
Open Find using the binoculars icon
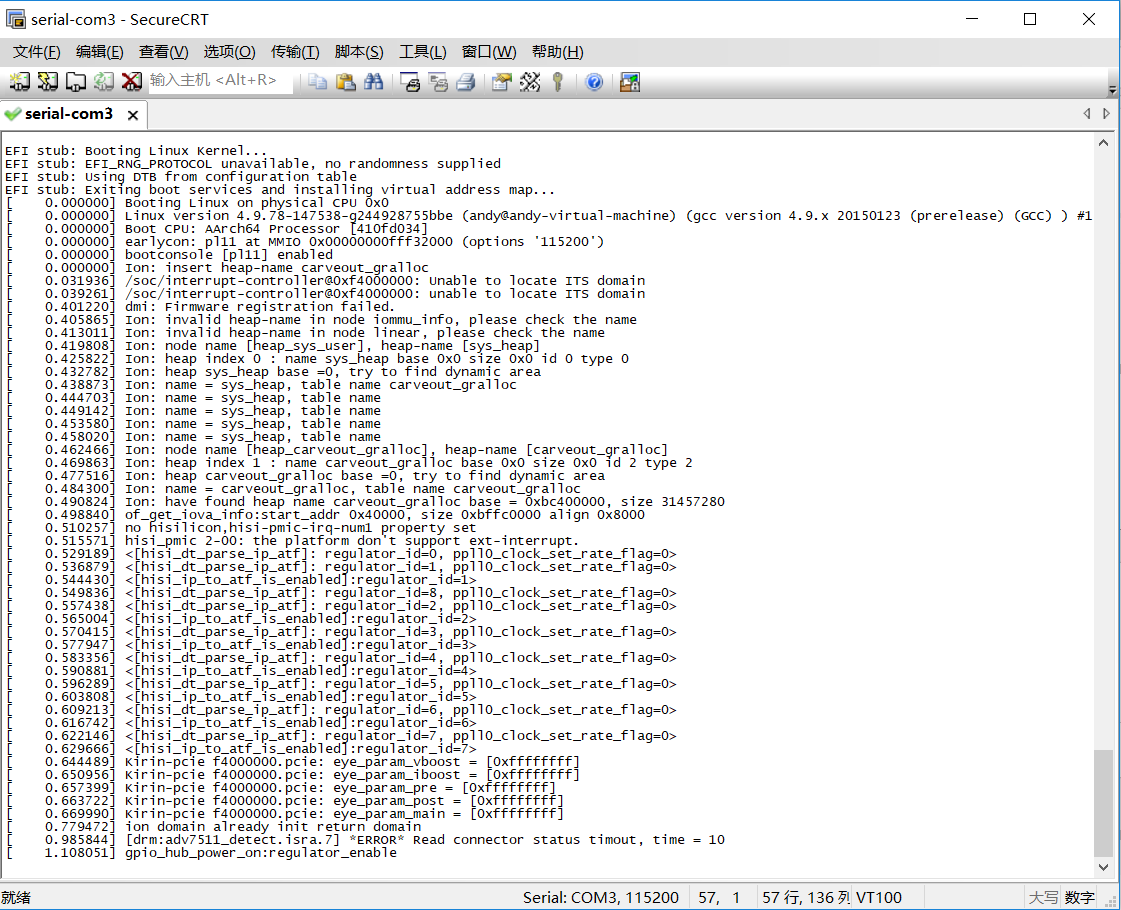pos(374,82)
